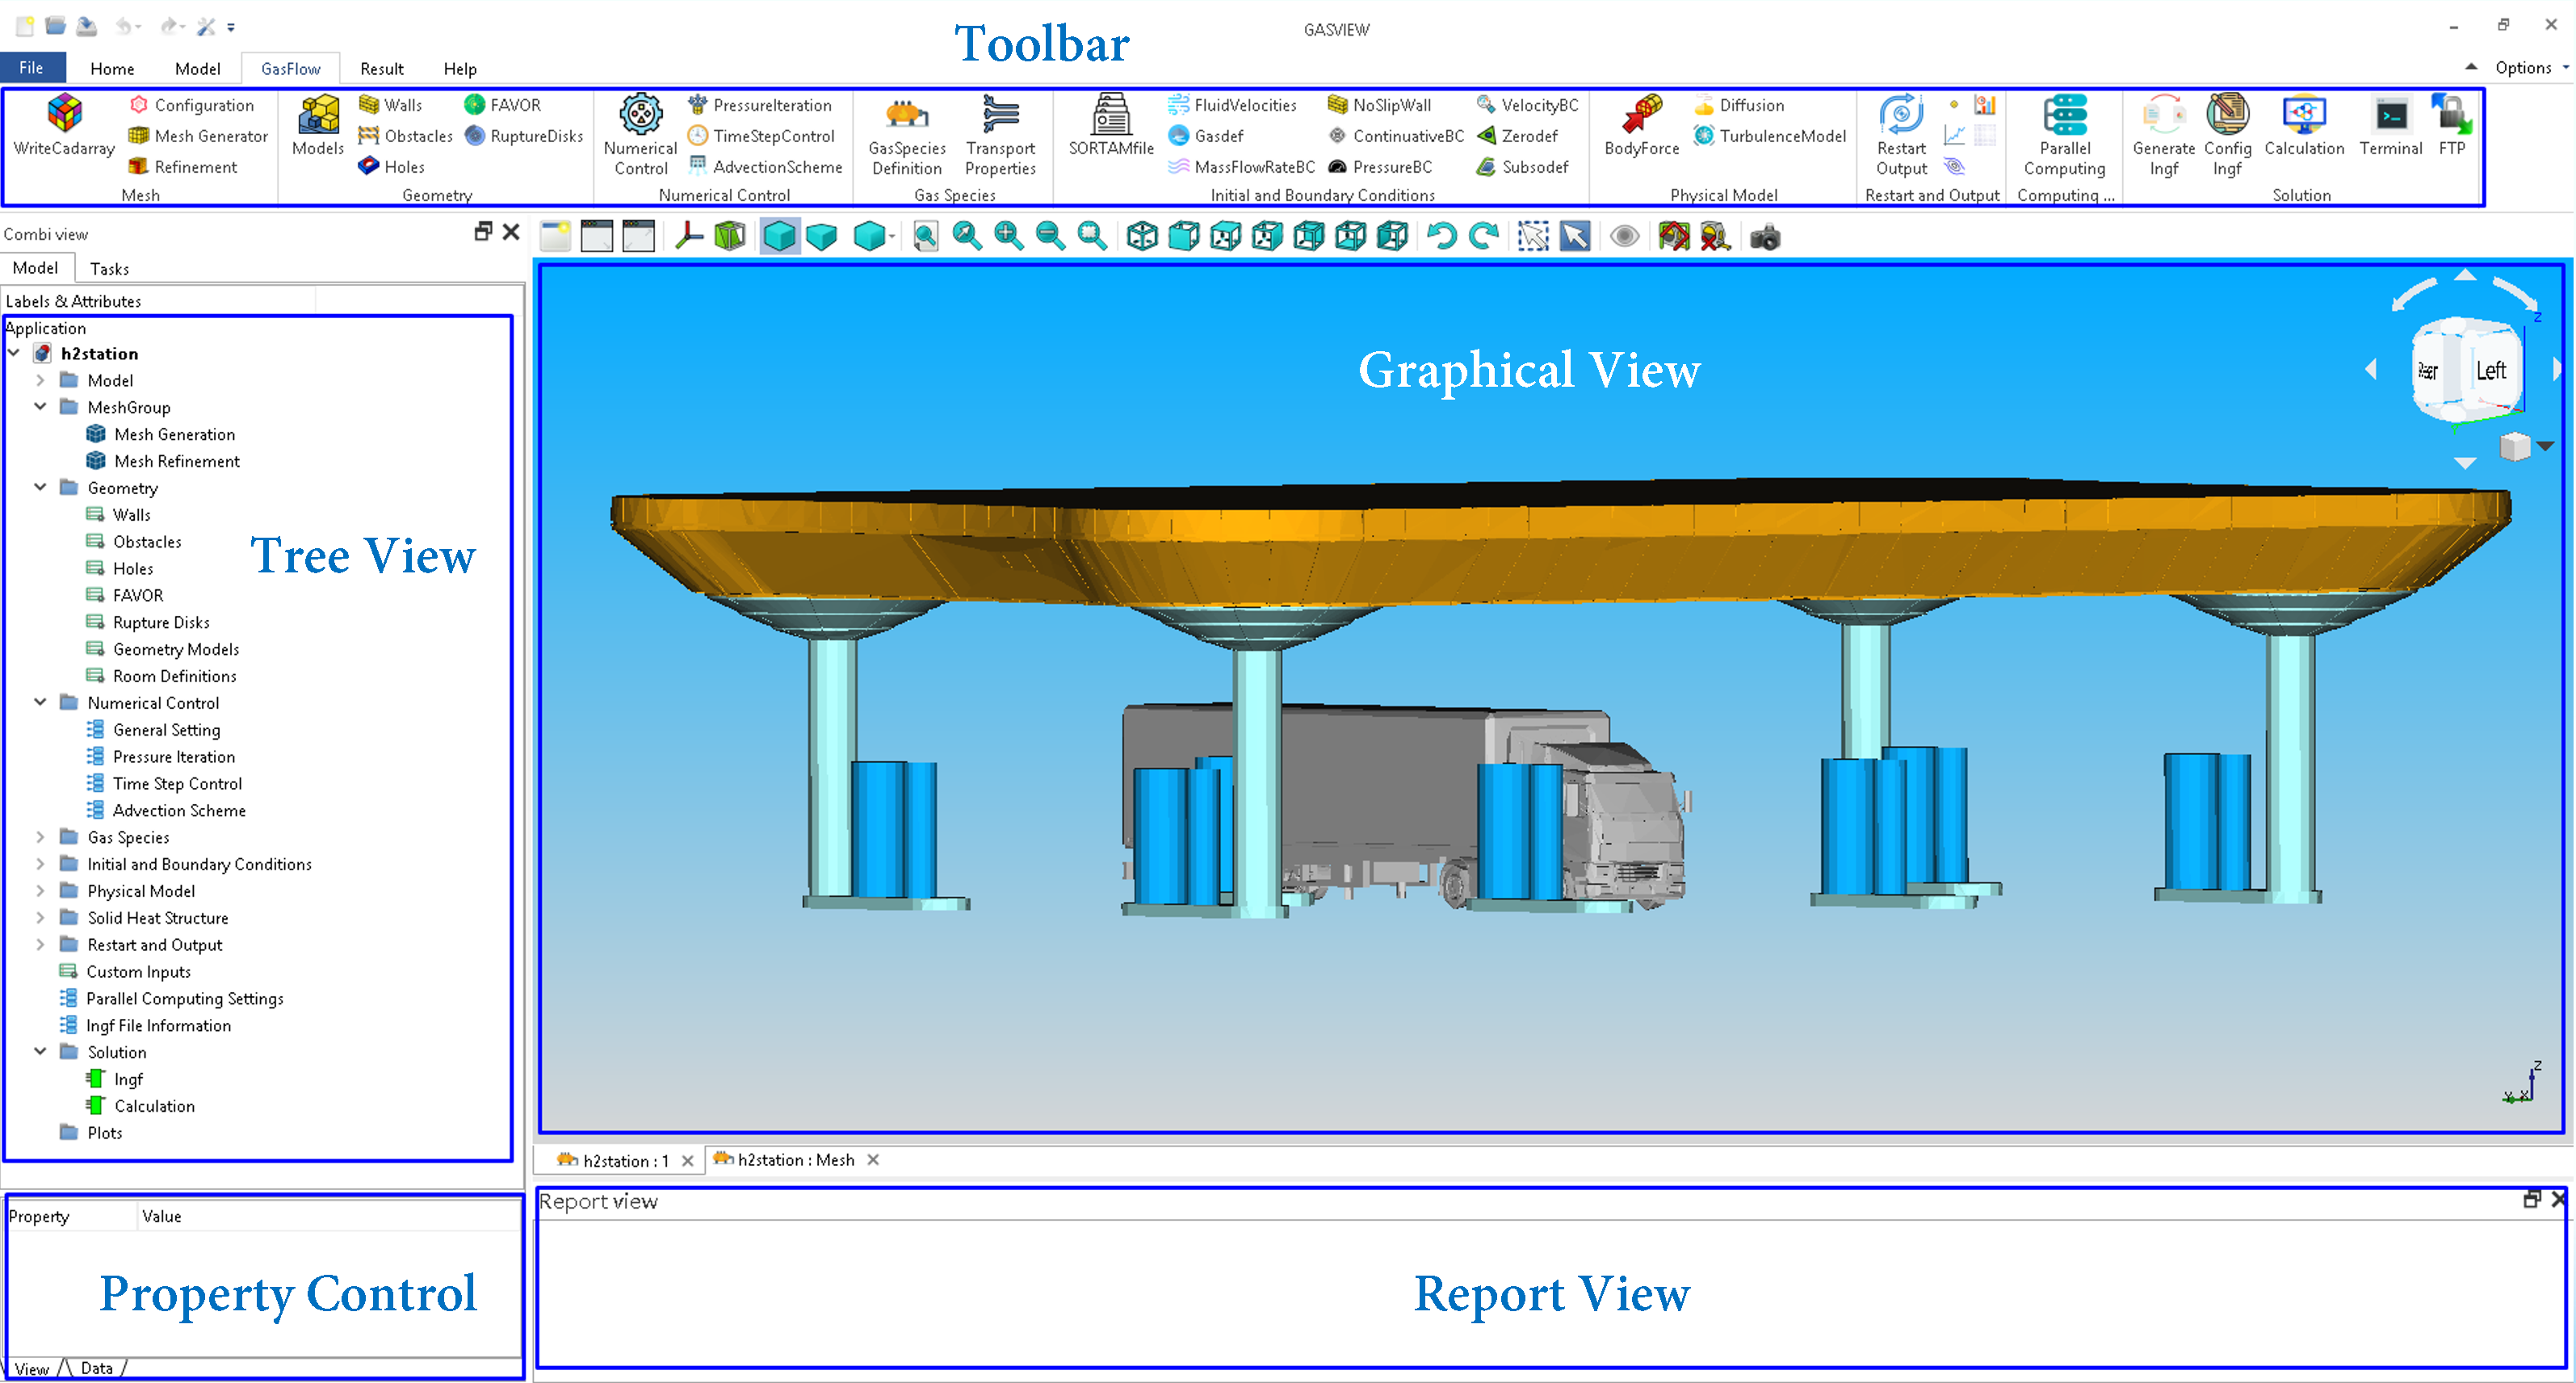Open the Help ribbon tab
This screenshot has width=2576, height=1383.
point(460,69)
